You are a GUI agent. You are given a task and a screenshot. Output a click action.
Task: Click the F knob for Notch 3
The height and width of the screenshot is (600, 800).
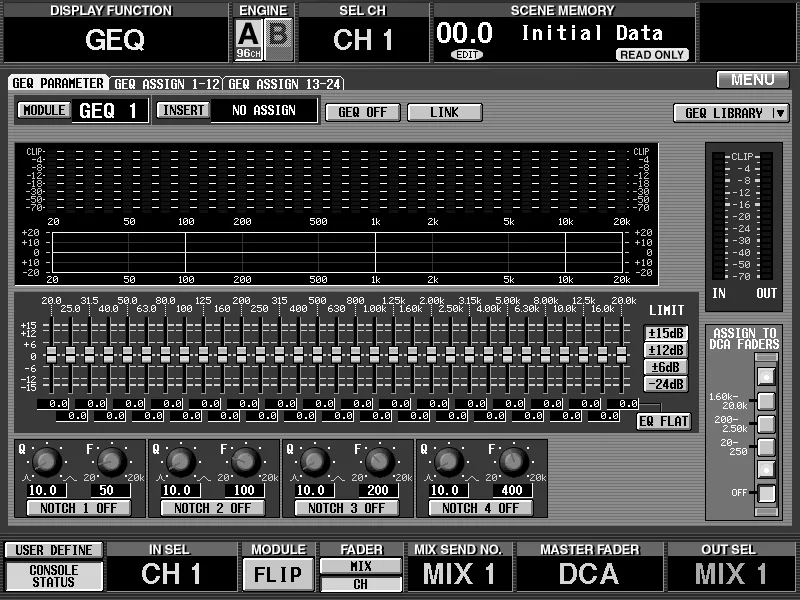coord(380,461)
